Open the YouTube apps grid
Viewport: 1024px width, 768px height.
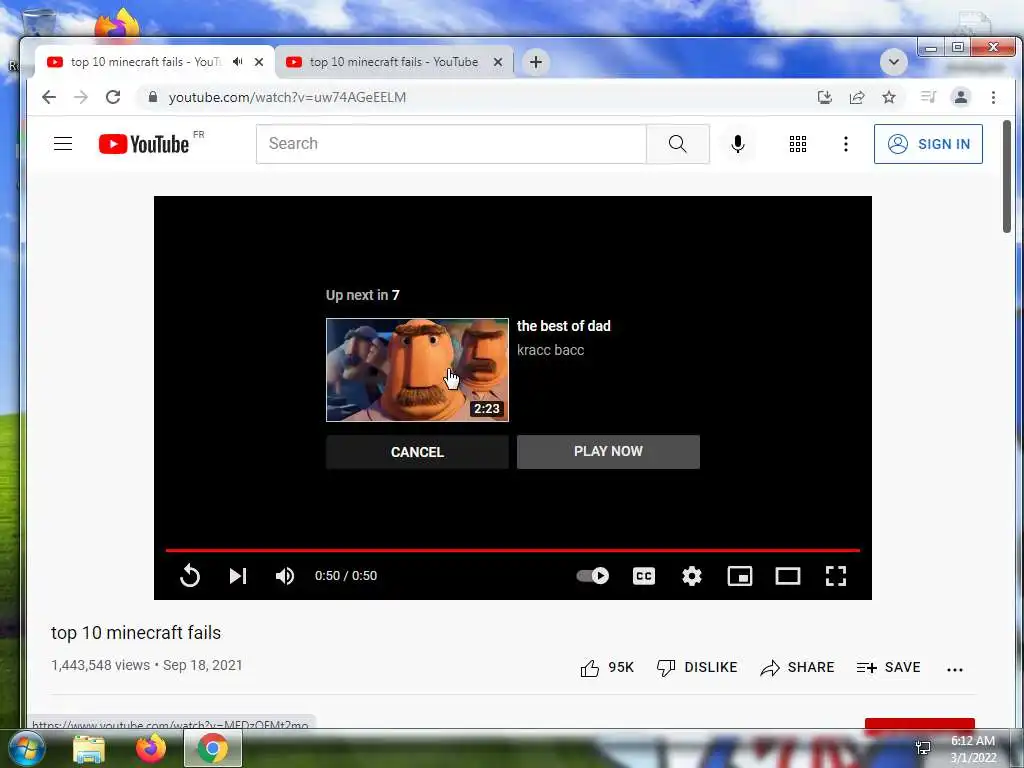[797, 144]
